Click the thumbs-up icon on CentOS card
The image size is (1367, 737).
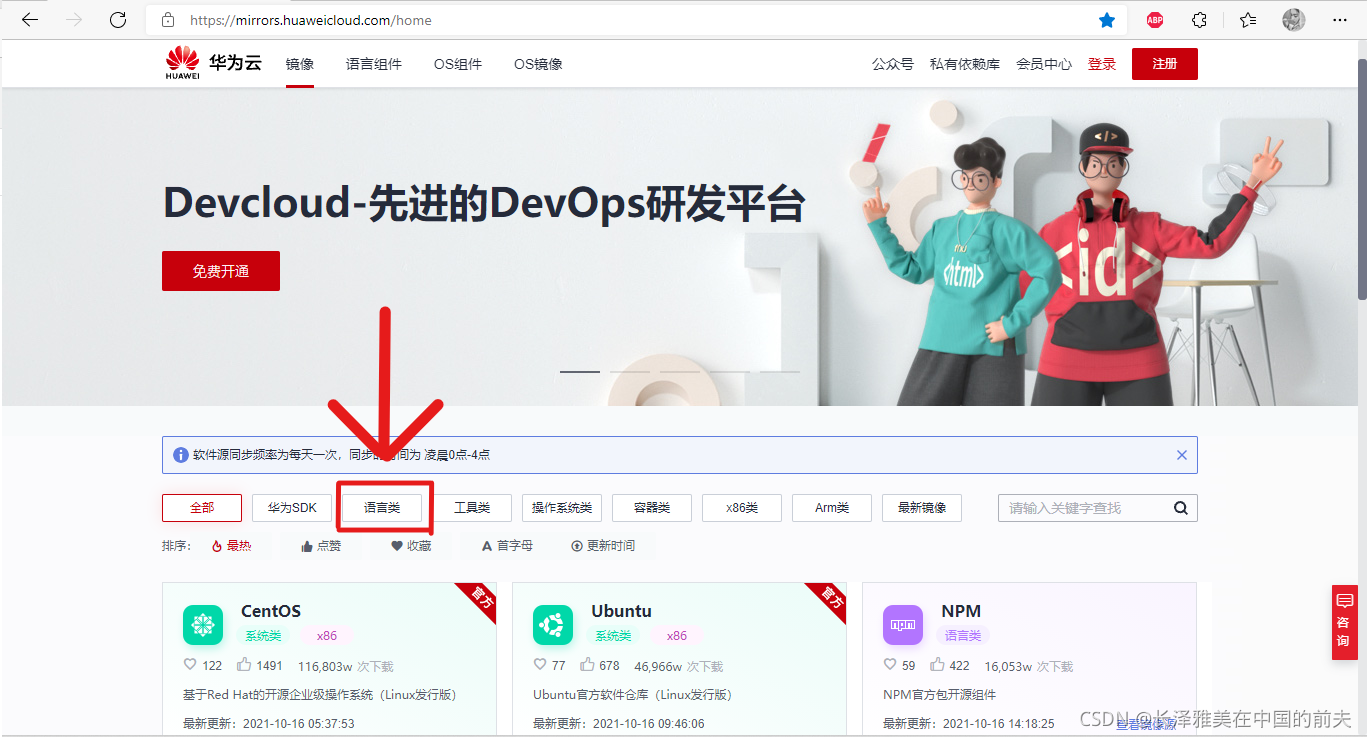click(x=244, y=665)
